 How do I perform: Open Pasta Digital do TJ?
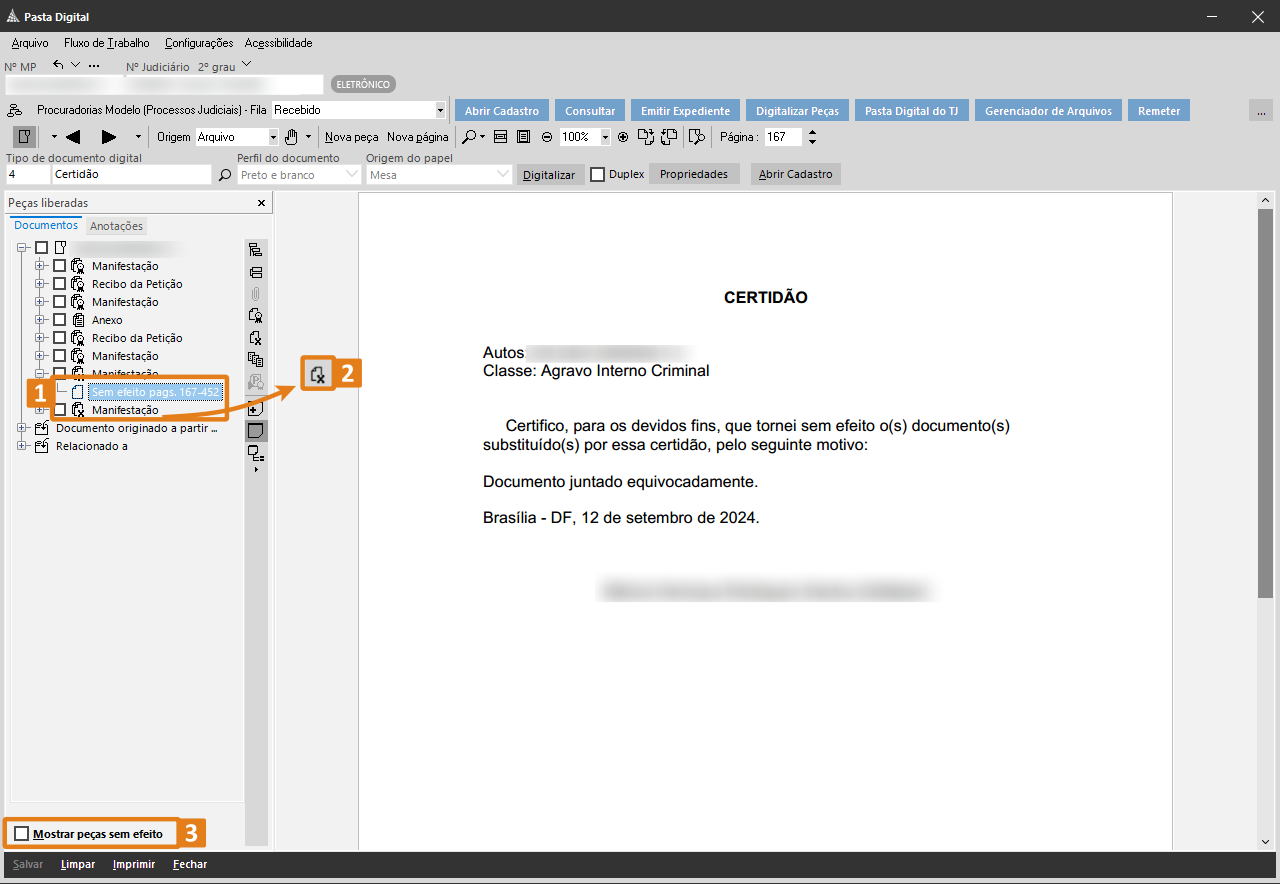click(x=911, y=110)
